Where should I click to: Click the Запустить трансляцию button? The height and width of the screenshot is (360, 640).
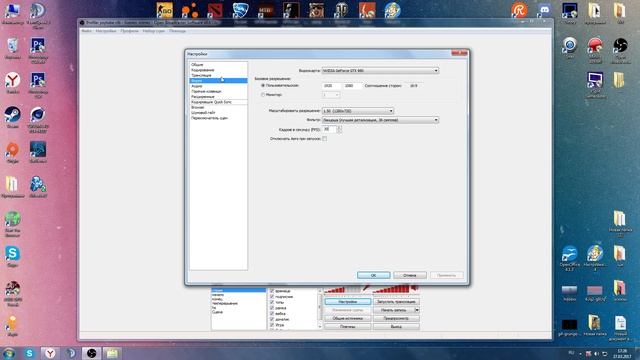coord(396,302)
